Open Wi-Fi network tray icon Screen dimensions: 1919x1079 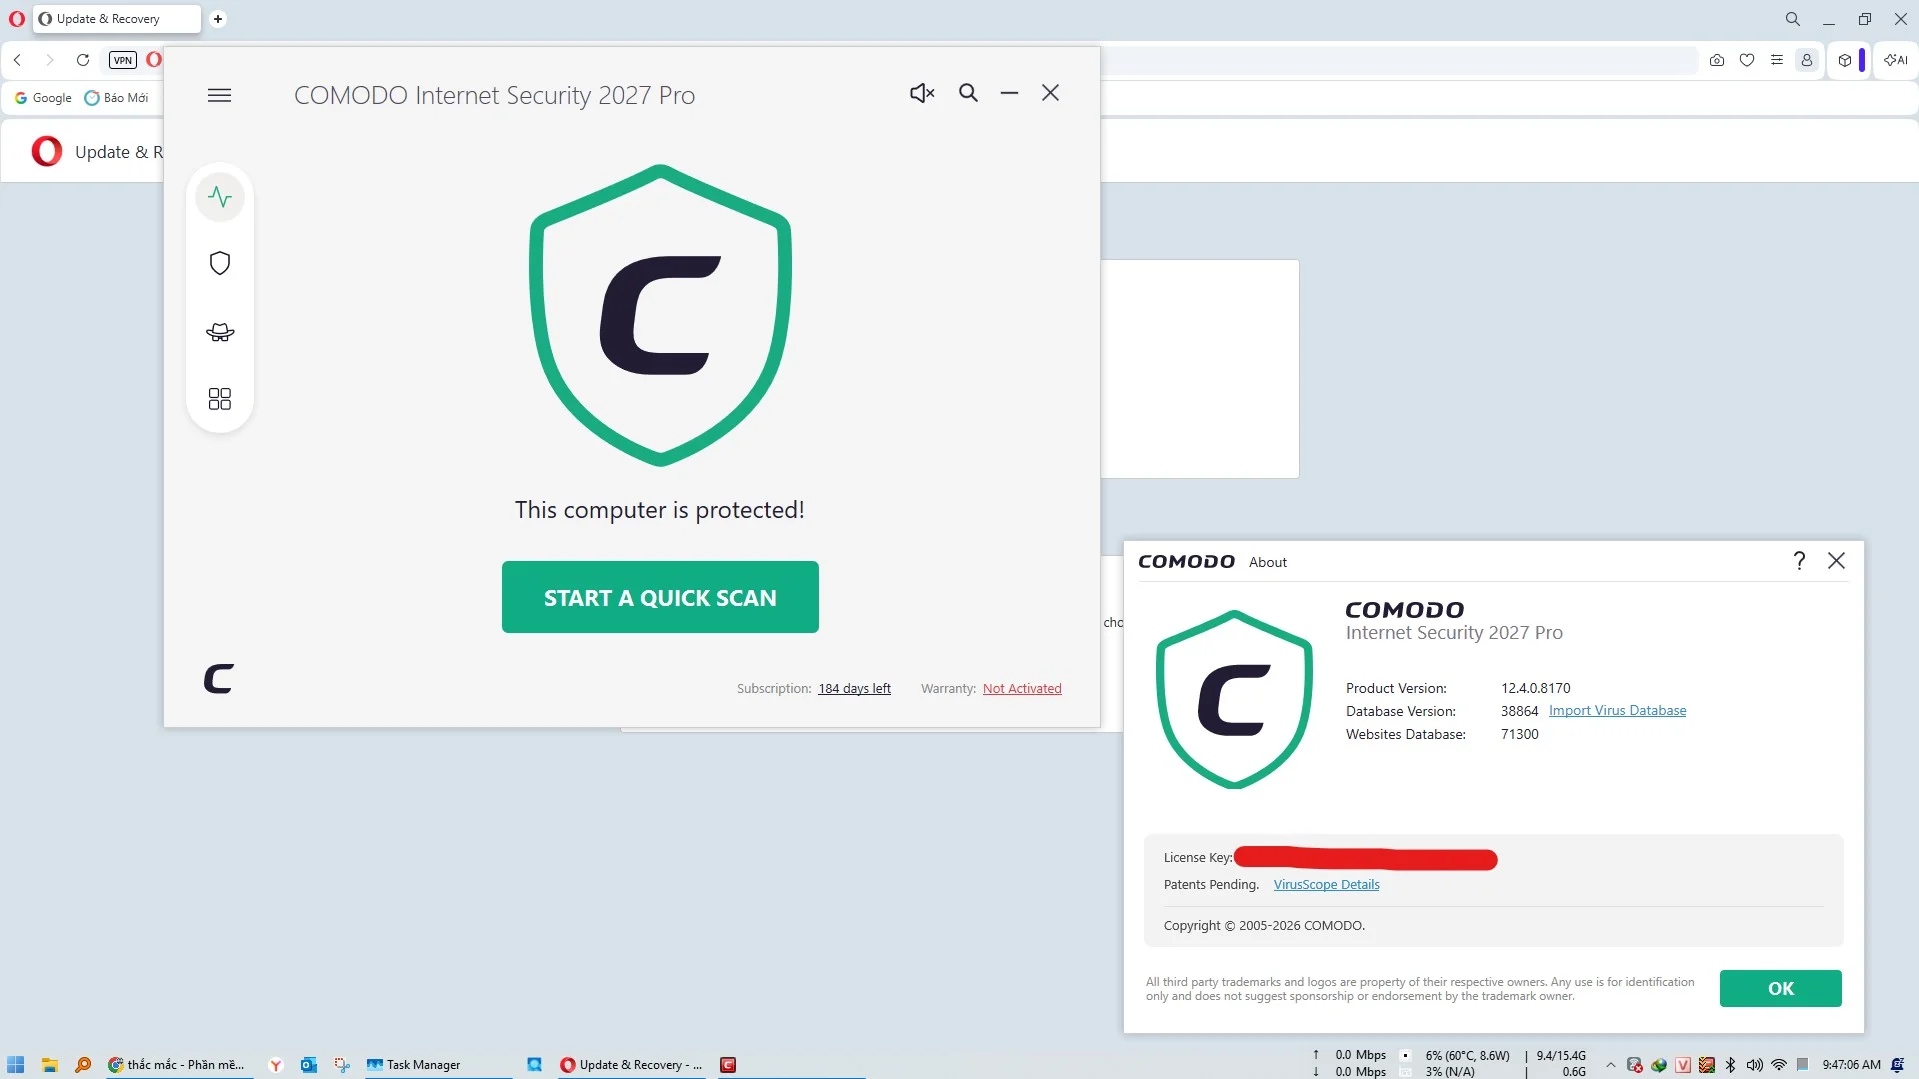pyautogui.click(x=1779, y=1065)
